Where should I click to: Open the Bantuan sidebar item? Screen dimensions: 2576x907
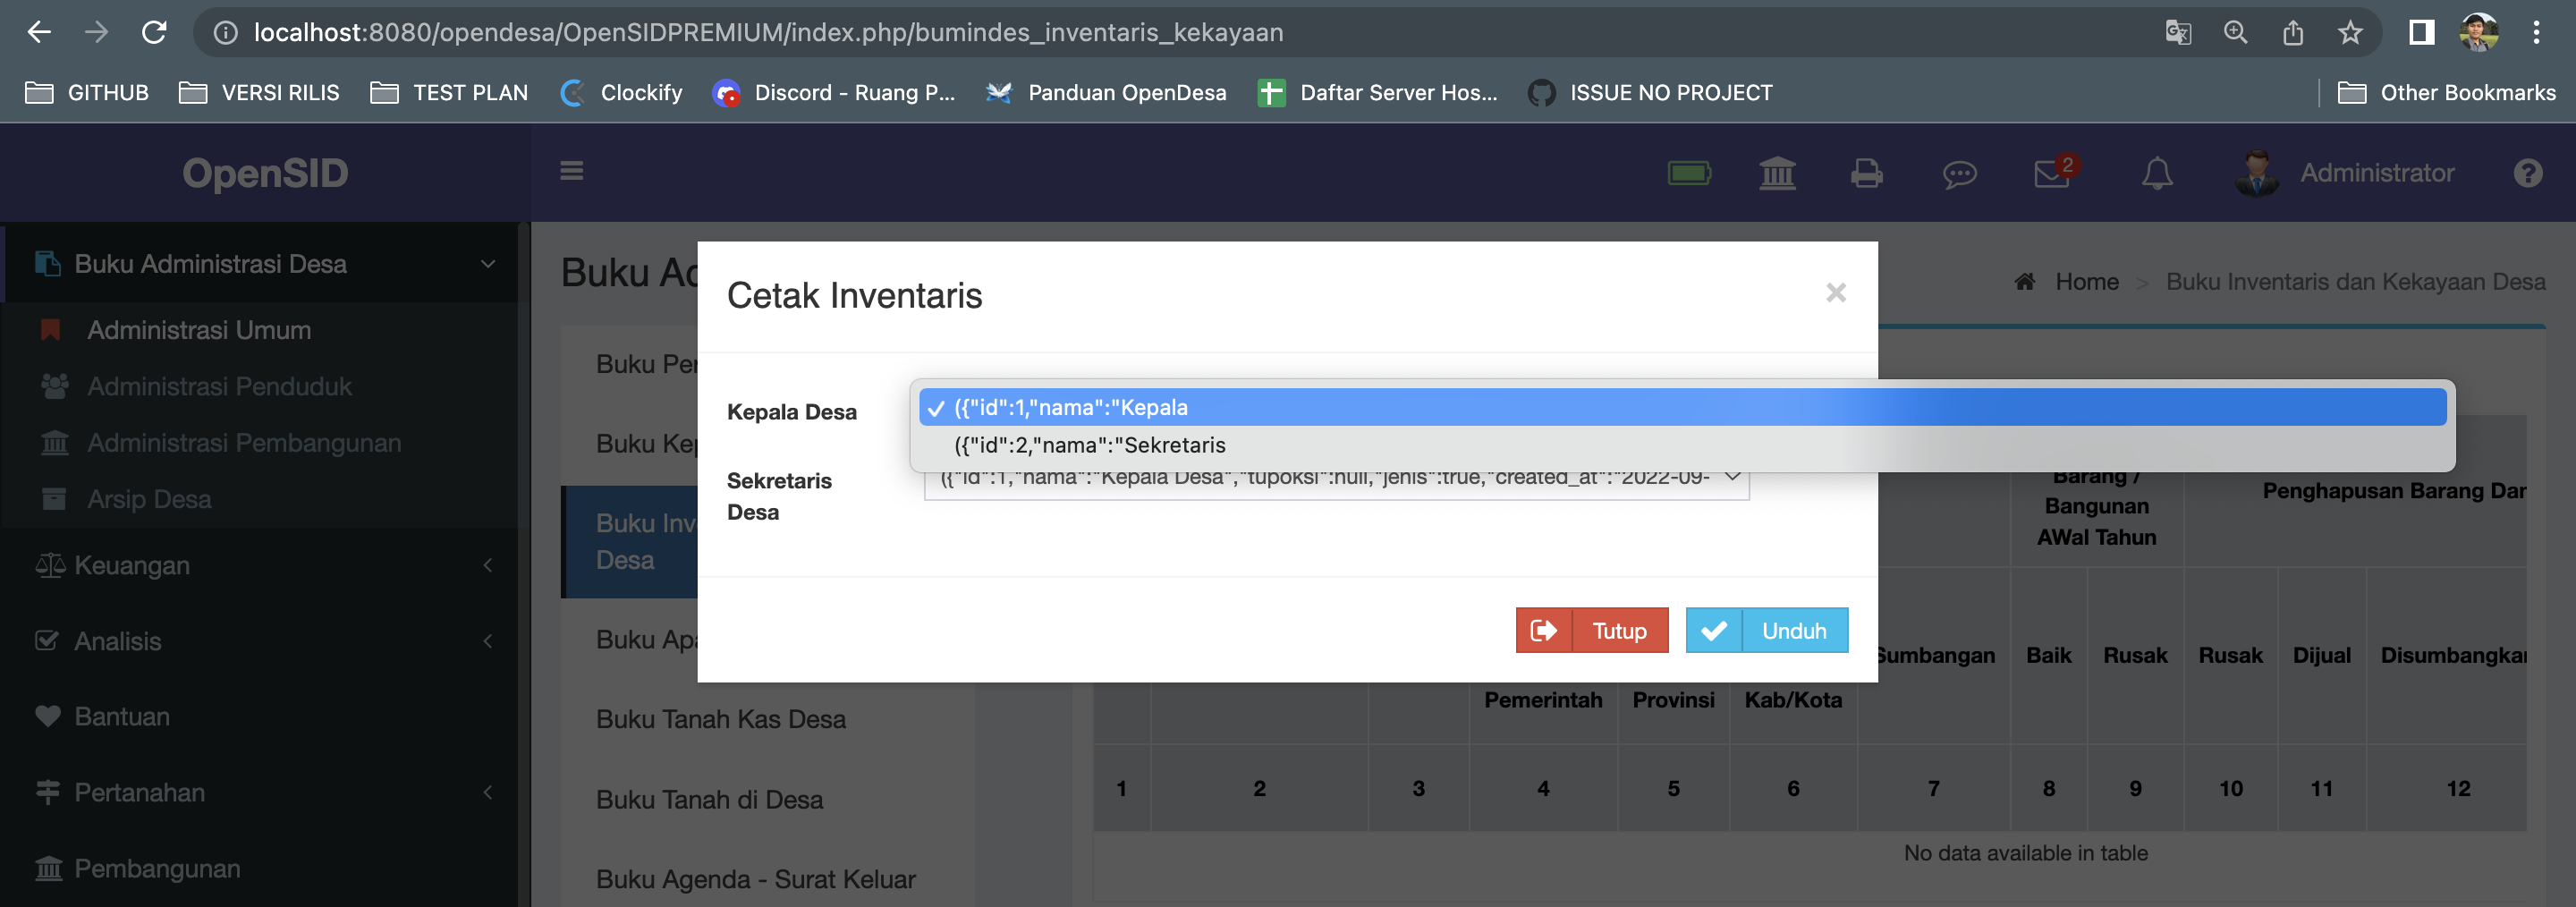tap(122, 717)
